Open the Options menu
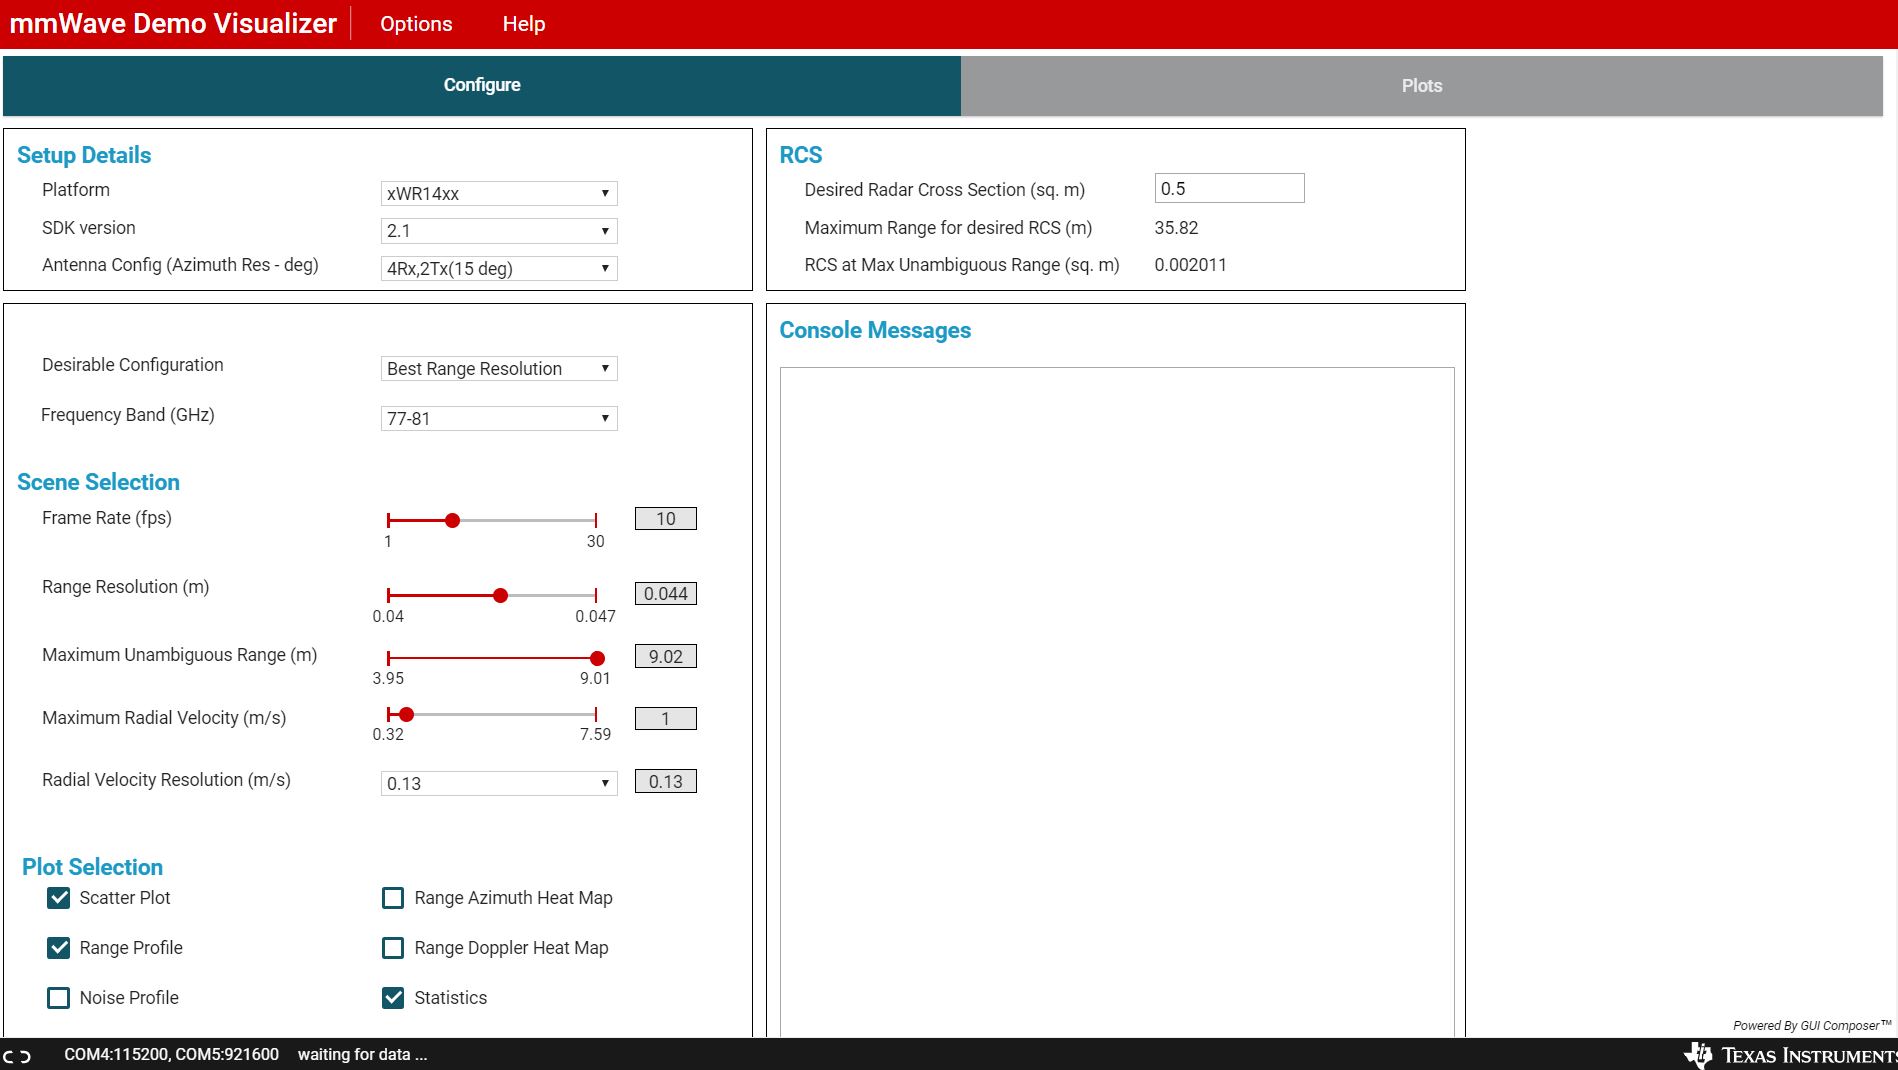 (x=416, y=24)
